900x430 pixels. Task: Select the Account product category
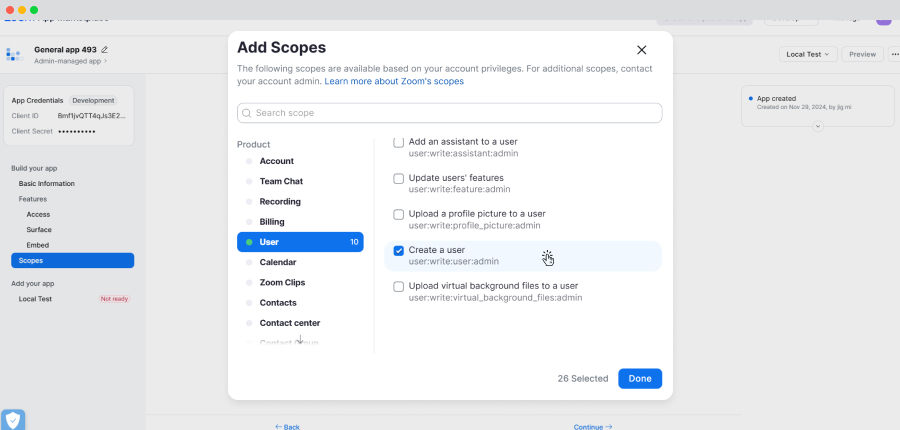300,161
